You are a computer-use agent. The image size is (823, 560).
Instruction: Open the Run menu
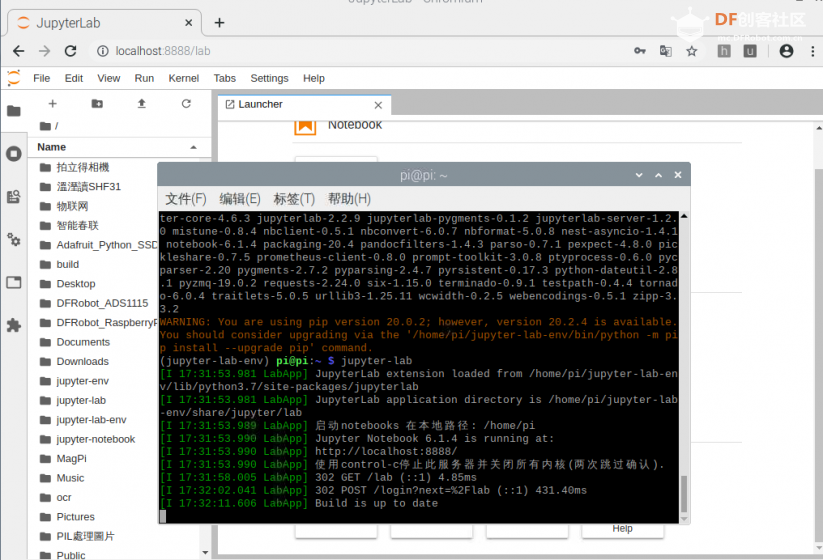pos(144,78)
